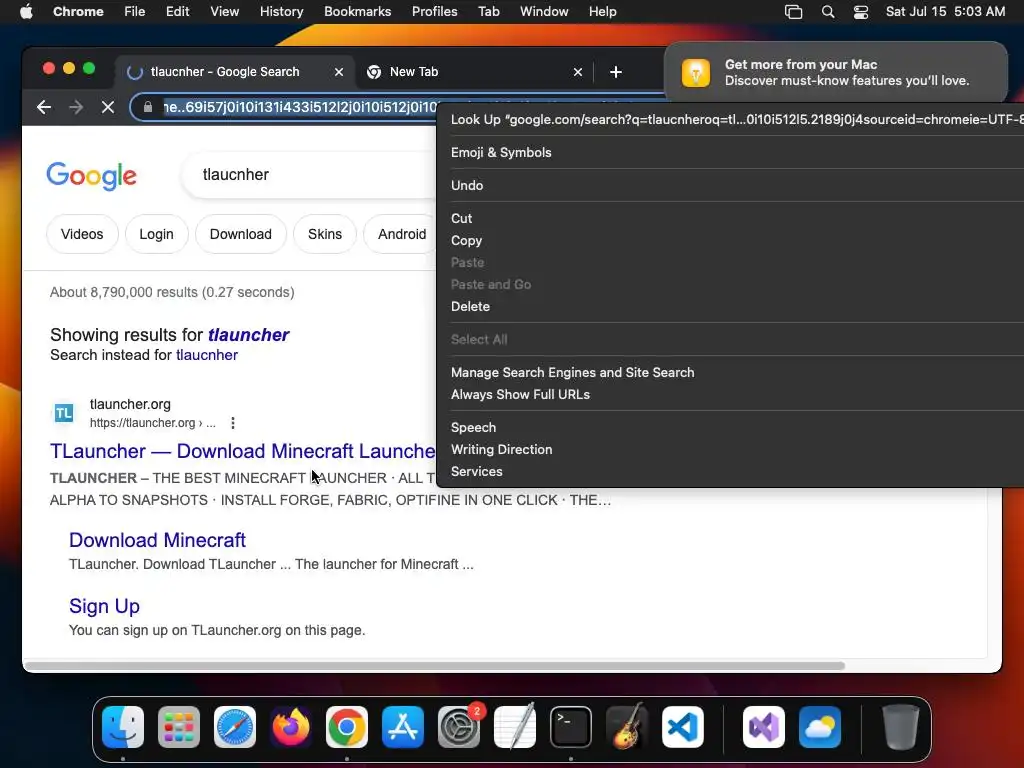Click the lightbulb tips notification icon
The height and width of the screenshot is (768, 1024).
(696, 72)
